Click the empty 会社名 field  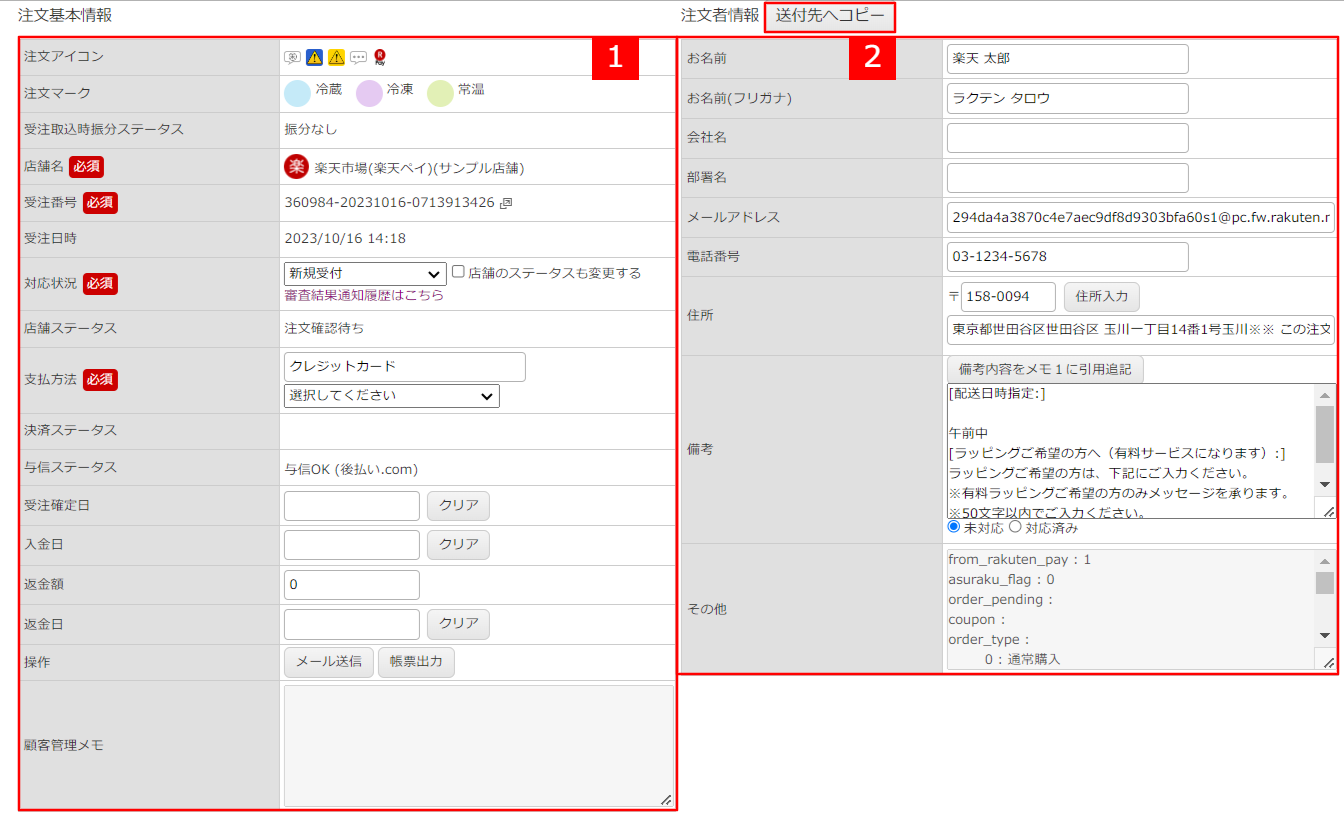(1068, 138)
